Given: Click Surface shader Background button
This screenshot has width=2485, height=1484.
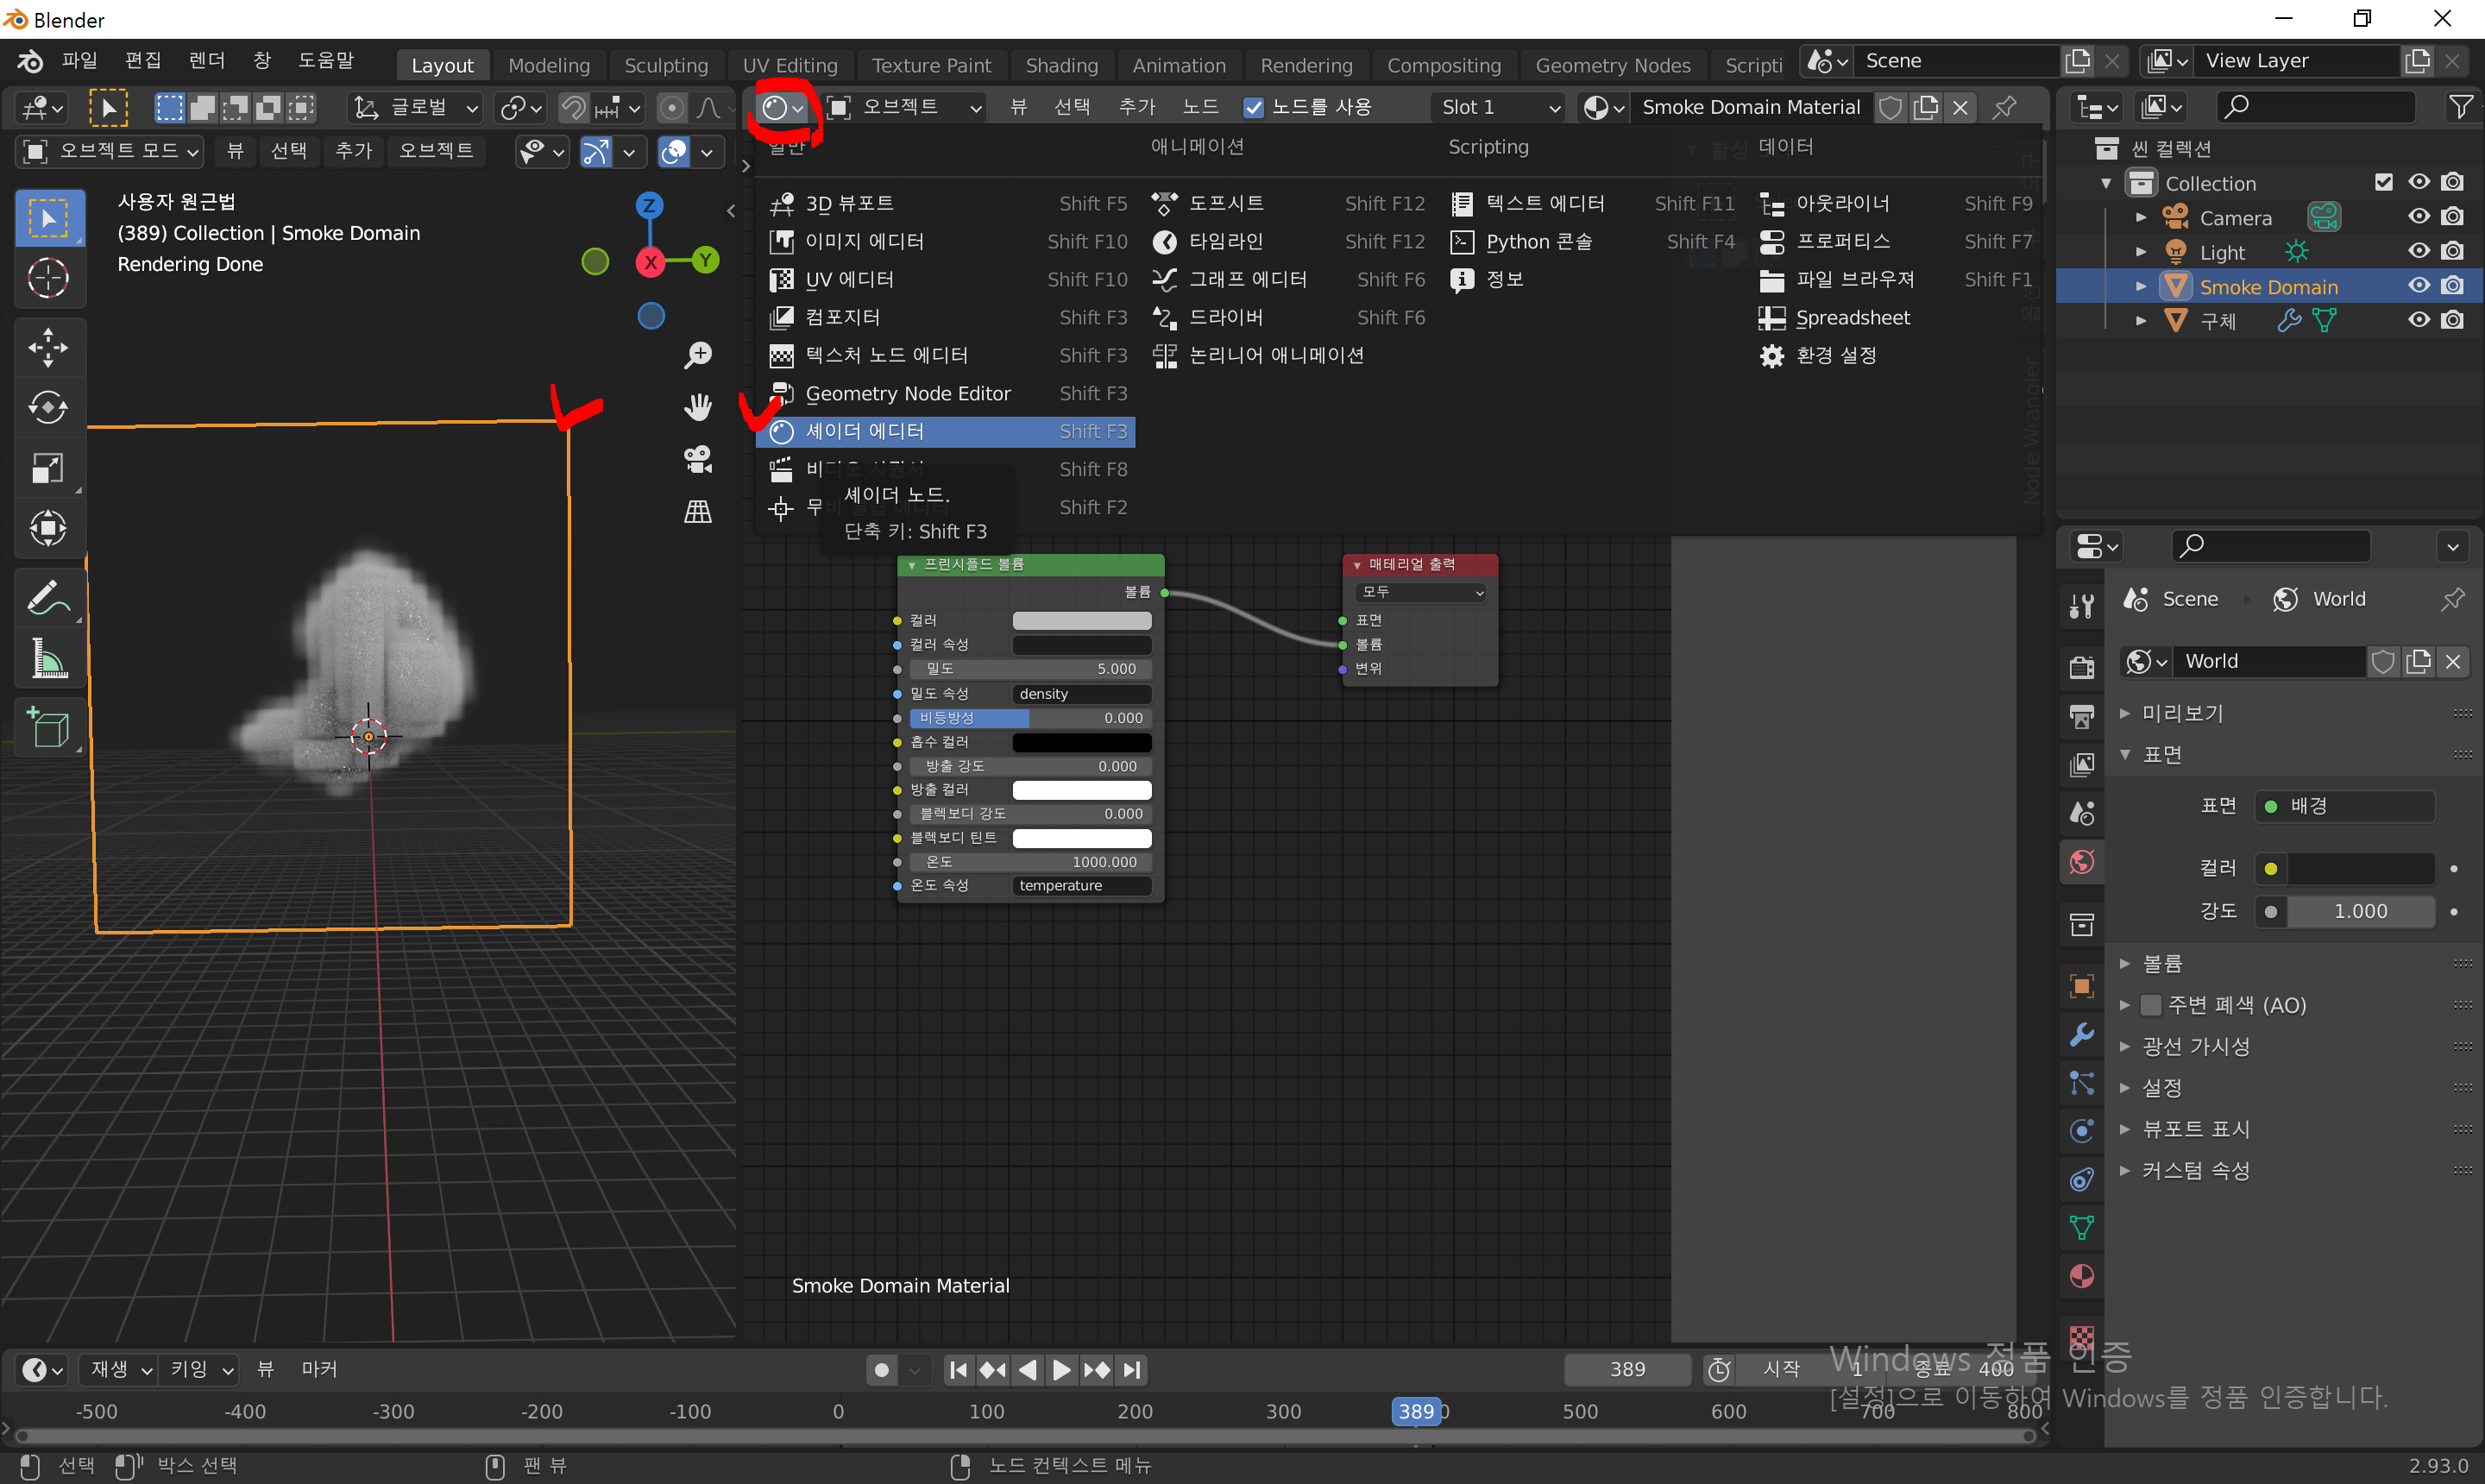Looking at the screenshot, I should click(x=2344, y=806).
